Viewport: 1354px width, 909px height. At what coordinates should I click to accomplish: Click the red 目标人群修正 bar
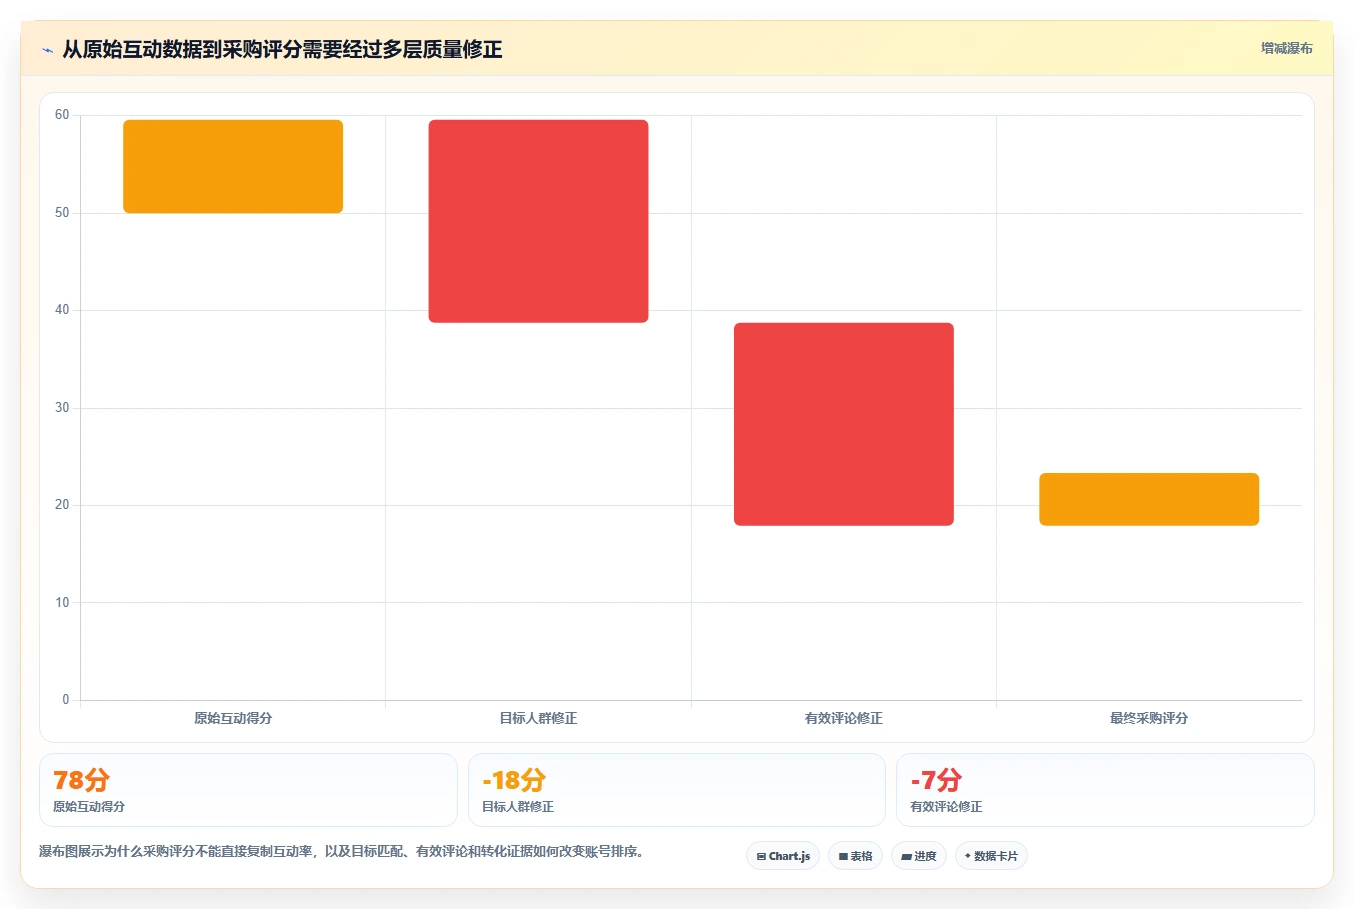point(538,221)
